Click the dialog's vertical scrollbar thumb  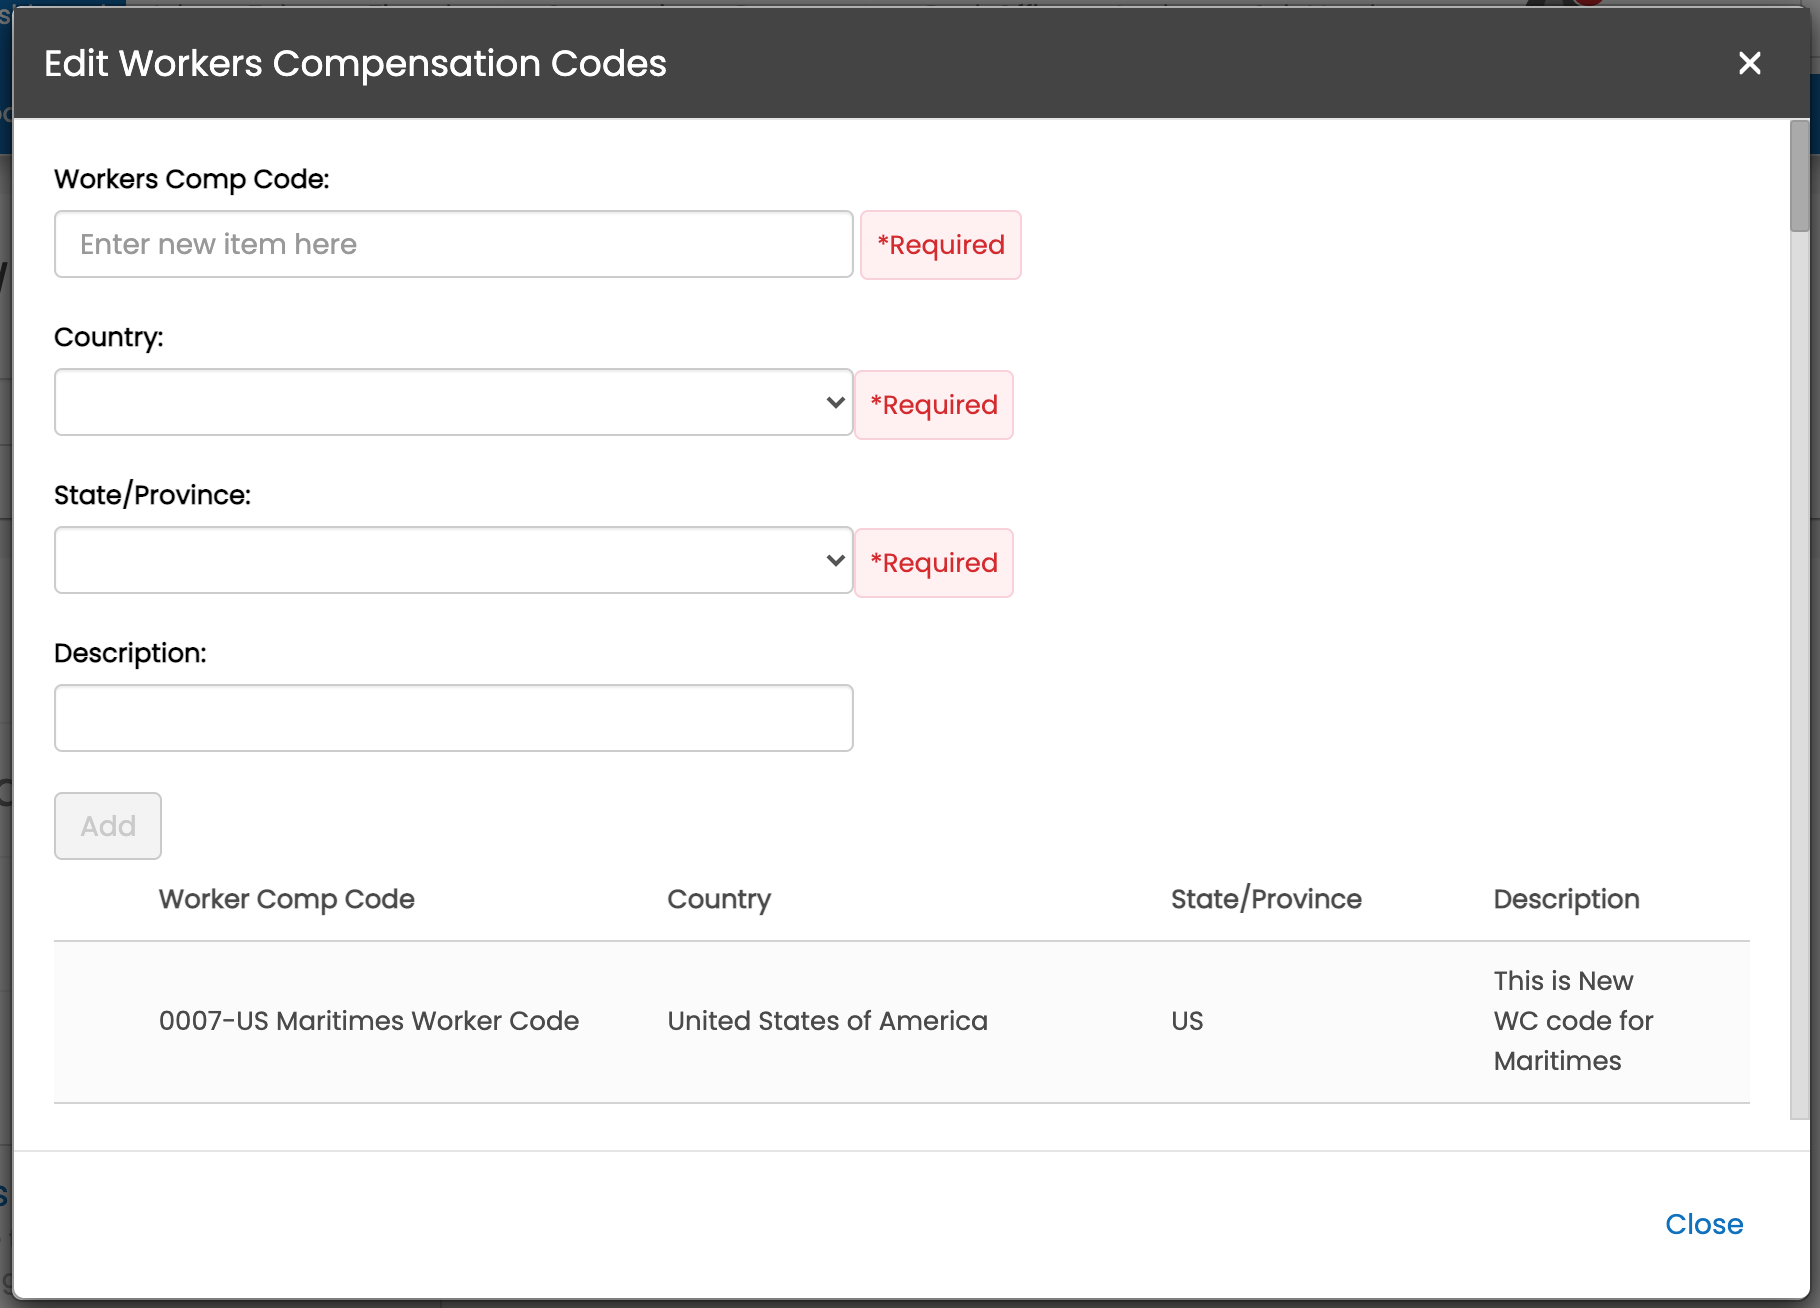(x=1799, y=176)
